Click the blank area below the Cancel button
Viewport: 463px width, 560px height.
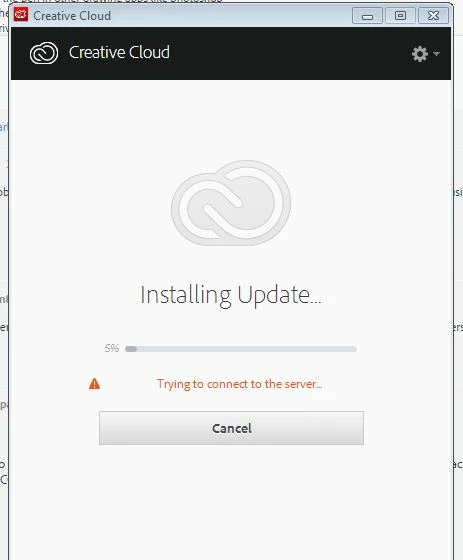point(231,500)
